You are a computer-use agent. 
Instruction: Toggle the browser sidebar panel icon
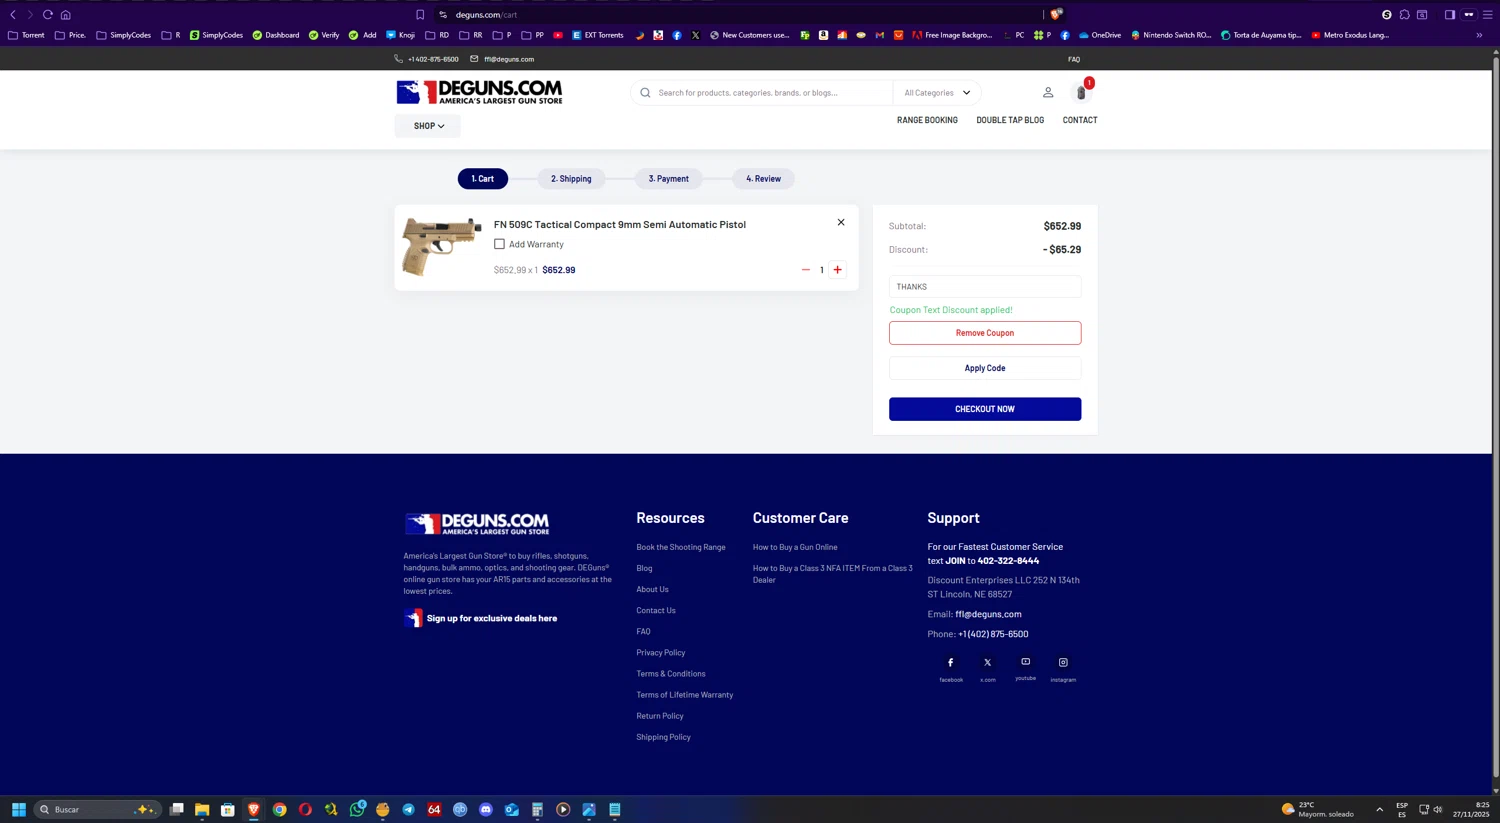(x=1450, y=15)
